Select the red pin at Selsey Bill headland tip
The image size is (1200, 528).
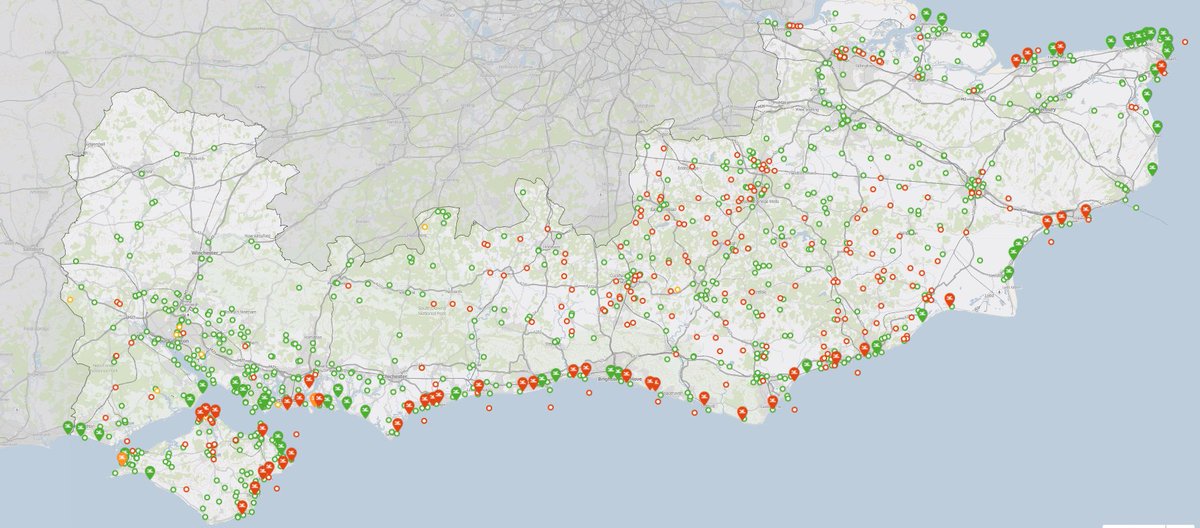(397, 425)
